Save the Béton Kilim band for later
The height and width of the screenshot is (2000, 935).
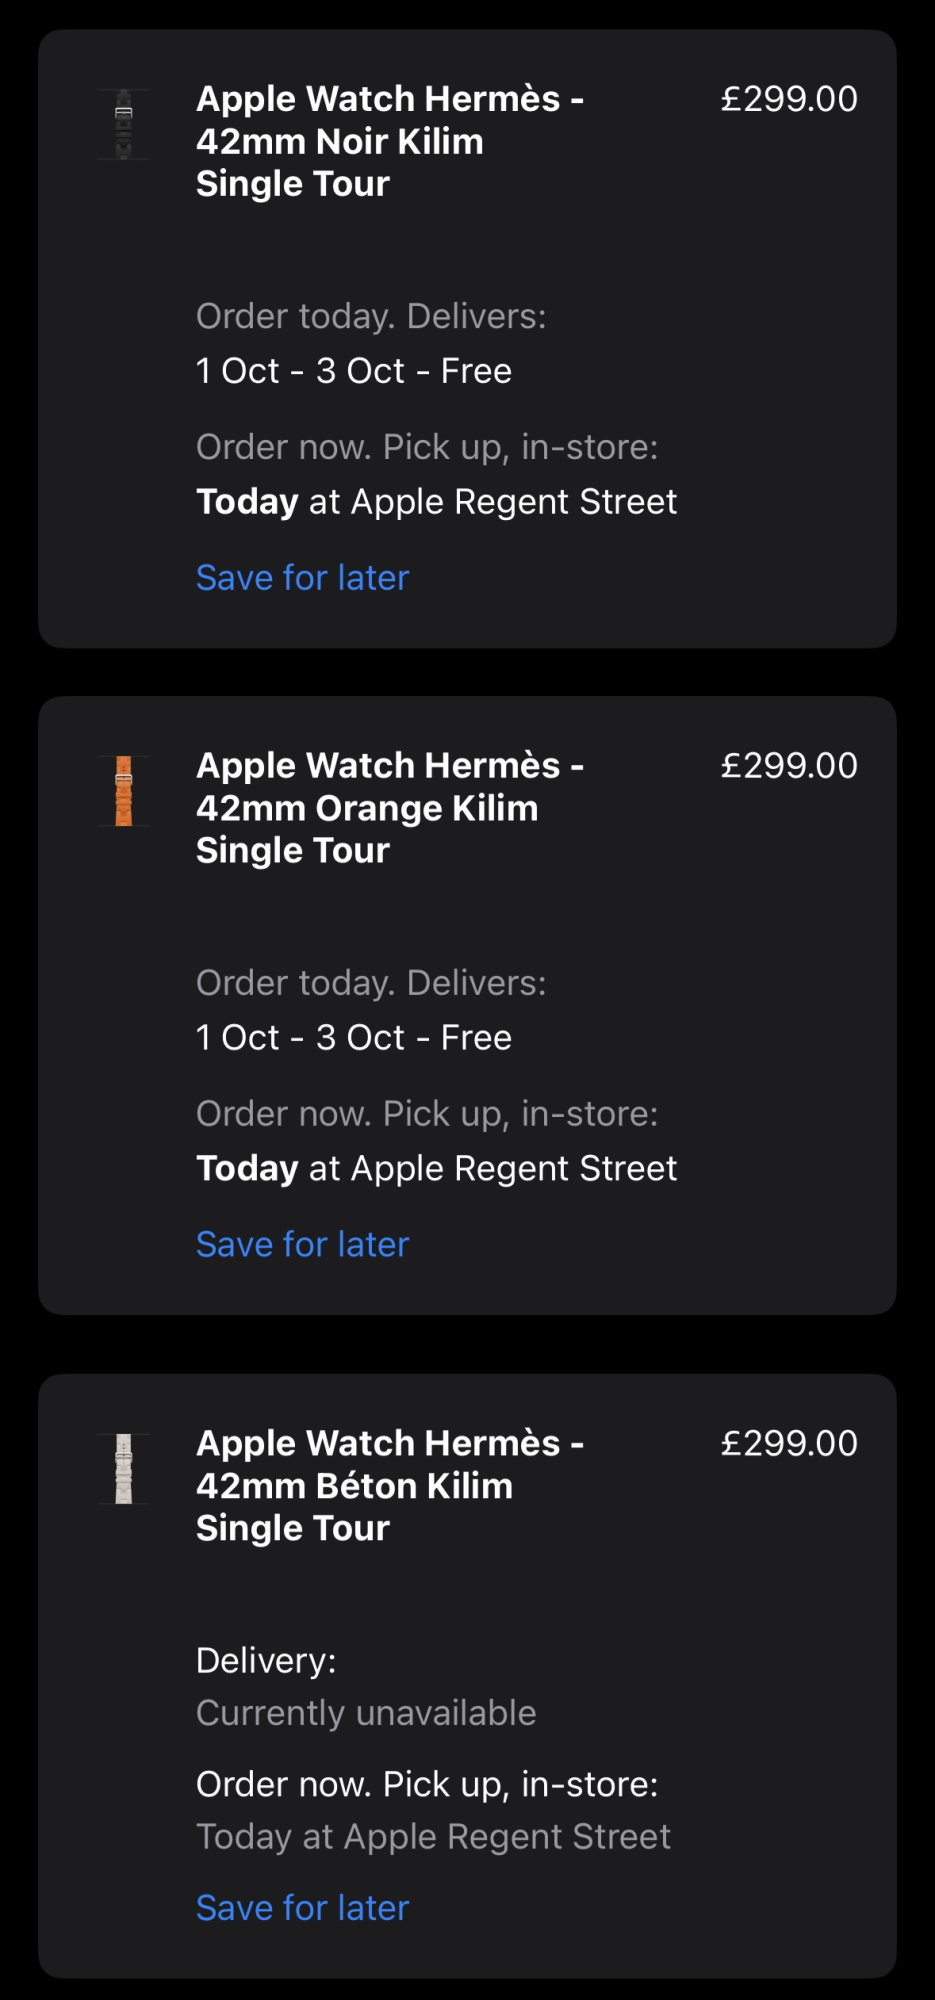[x=303, y=1908]
